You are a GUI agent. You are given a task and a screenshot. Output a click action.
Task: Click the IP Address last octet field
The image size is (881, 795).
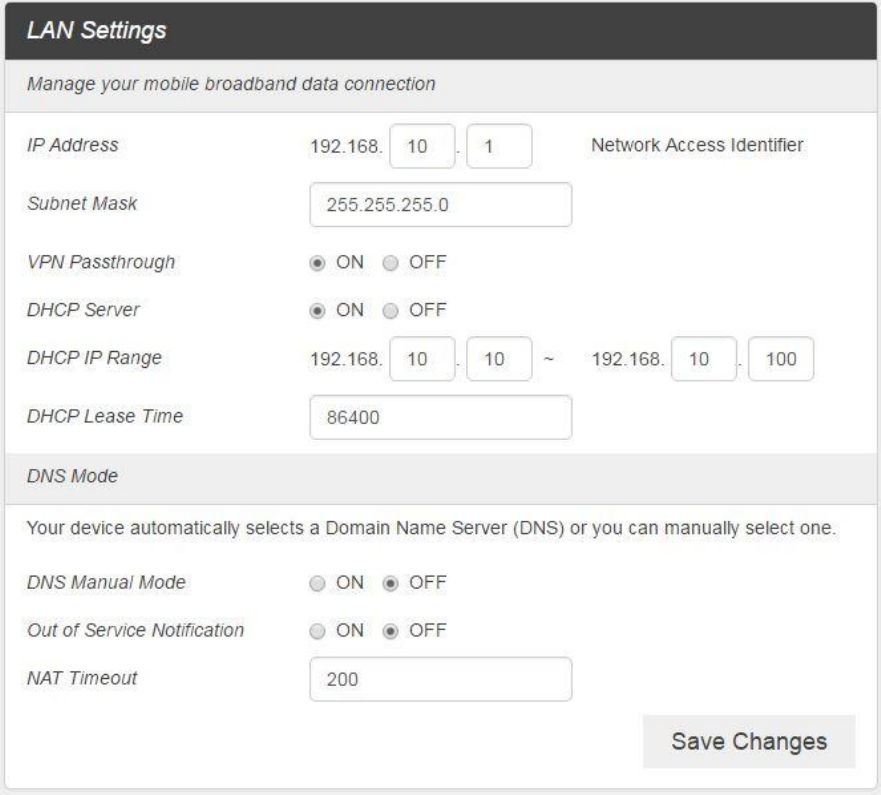499,146
